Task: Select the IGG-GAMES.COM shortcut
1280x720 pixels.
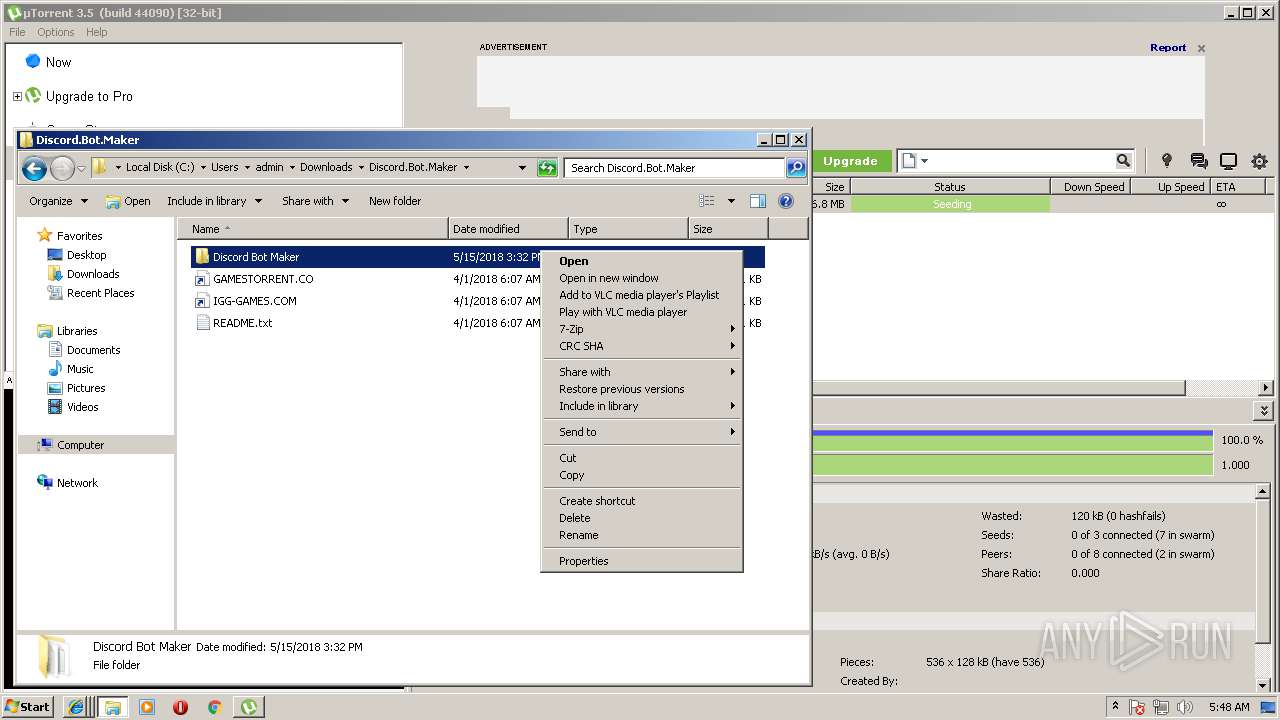Action: (x=254, y=301)
